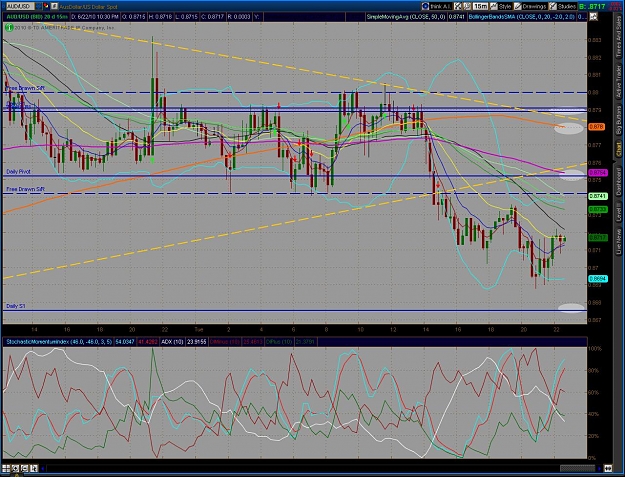The height and width of the screenshot is (477, 625).
Task: Click the crossed-tools icon after think A.I.
Action: click(x=458, y=6)
